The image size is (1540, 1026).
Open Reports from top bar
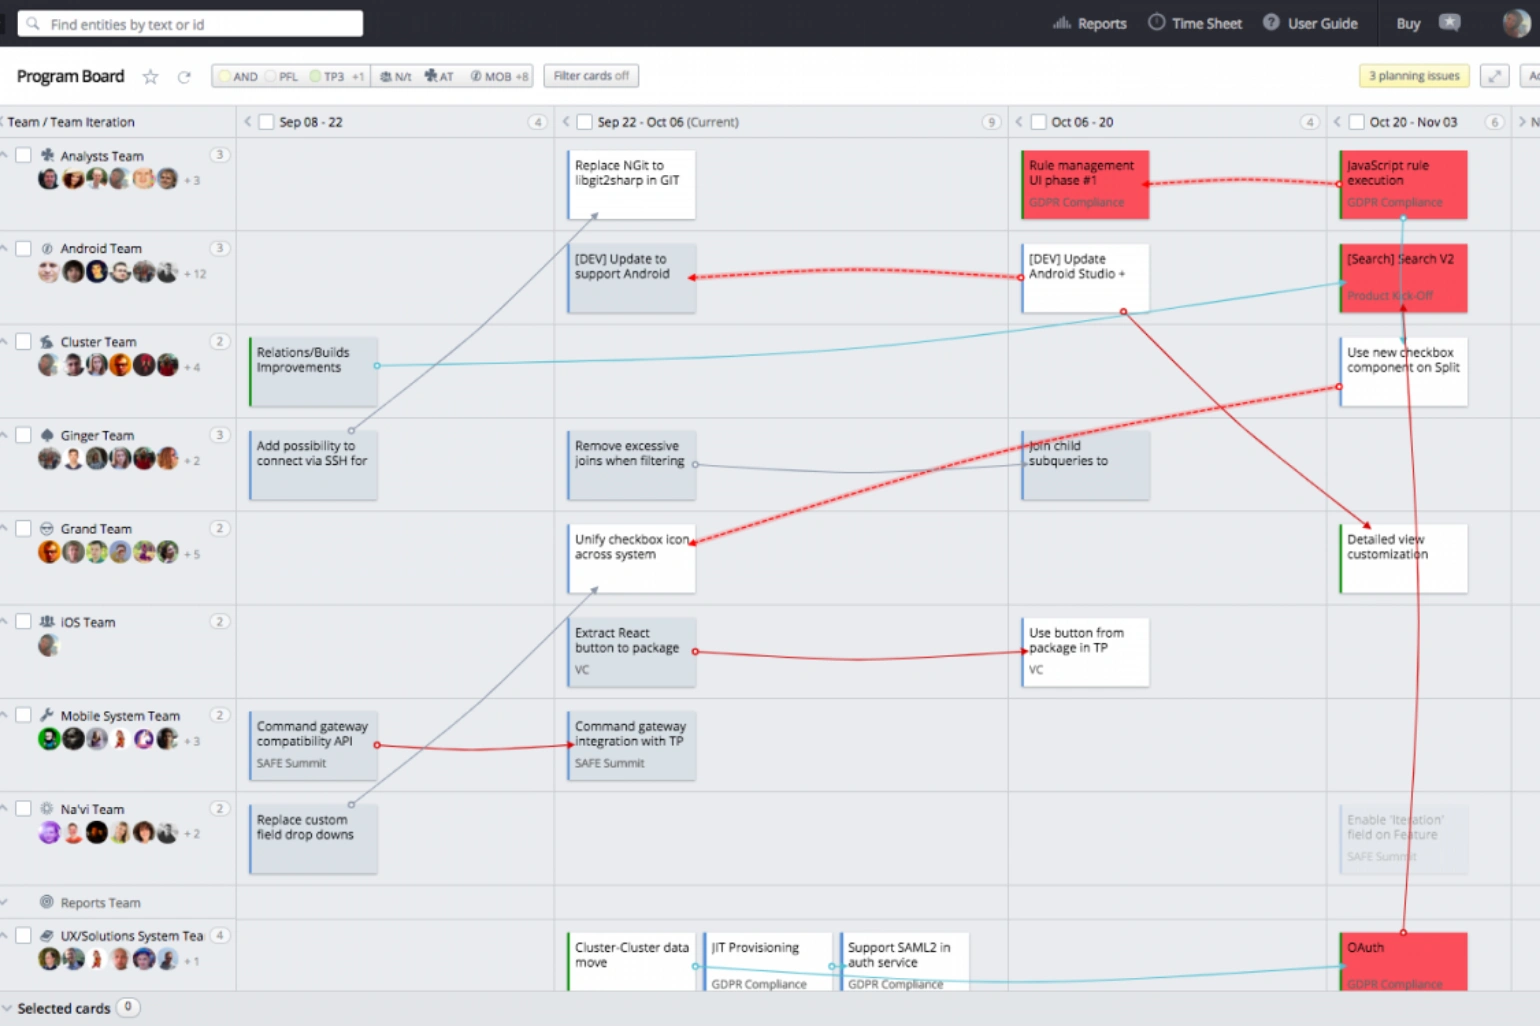(1090, 23)
